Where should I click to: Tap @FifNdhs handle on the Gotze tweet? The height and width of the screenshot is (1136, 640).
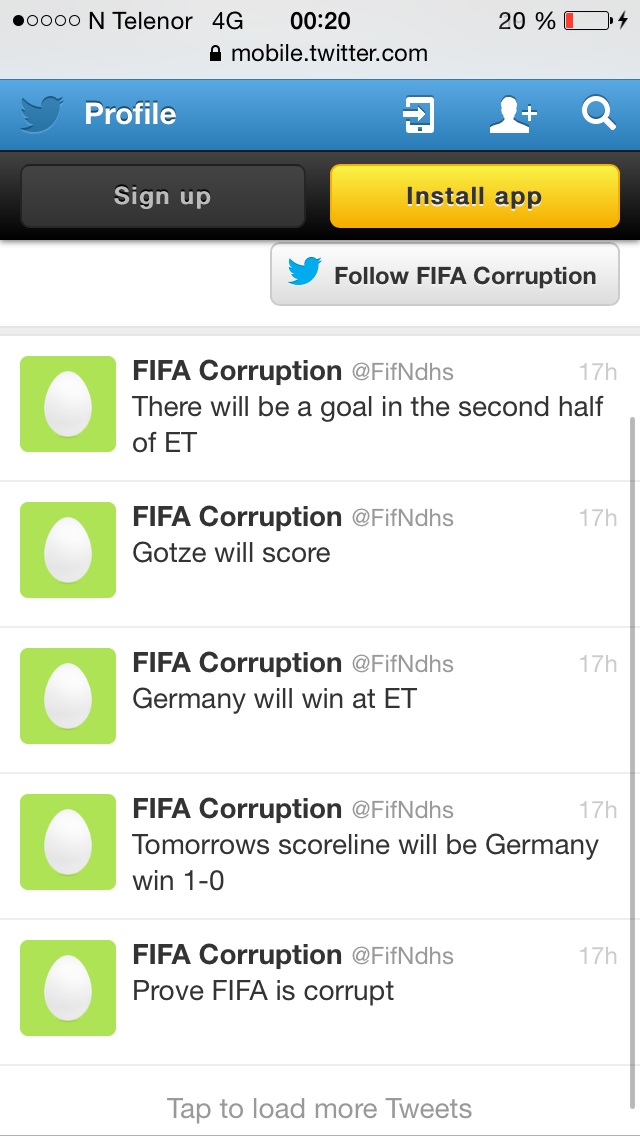click(402, 518)
